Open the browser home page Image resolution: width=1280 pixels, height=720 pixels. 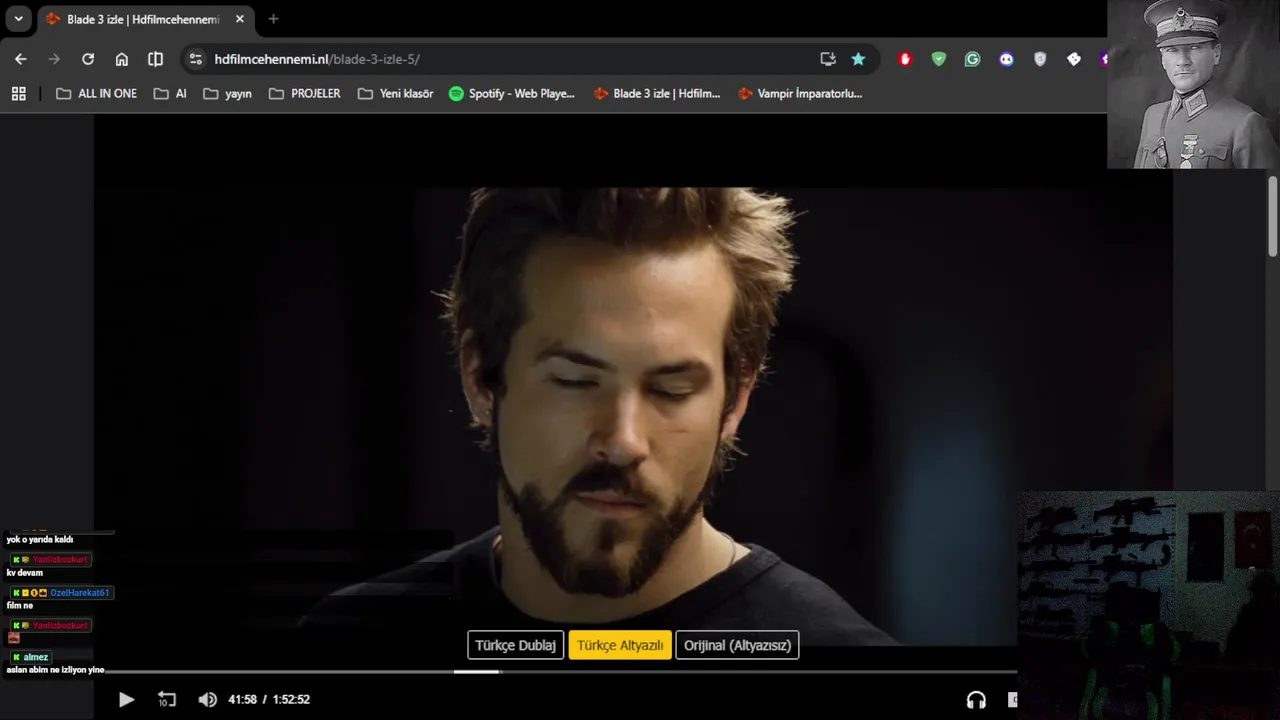click(x=122, y=59)
